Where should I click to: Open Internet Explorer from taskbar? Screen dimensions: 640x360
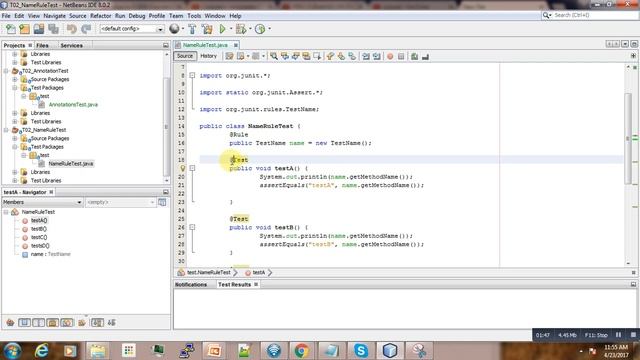click(x=41, y=351)
